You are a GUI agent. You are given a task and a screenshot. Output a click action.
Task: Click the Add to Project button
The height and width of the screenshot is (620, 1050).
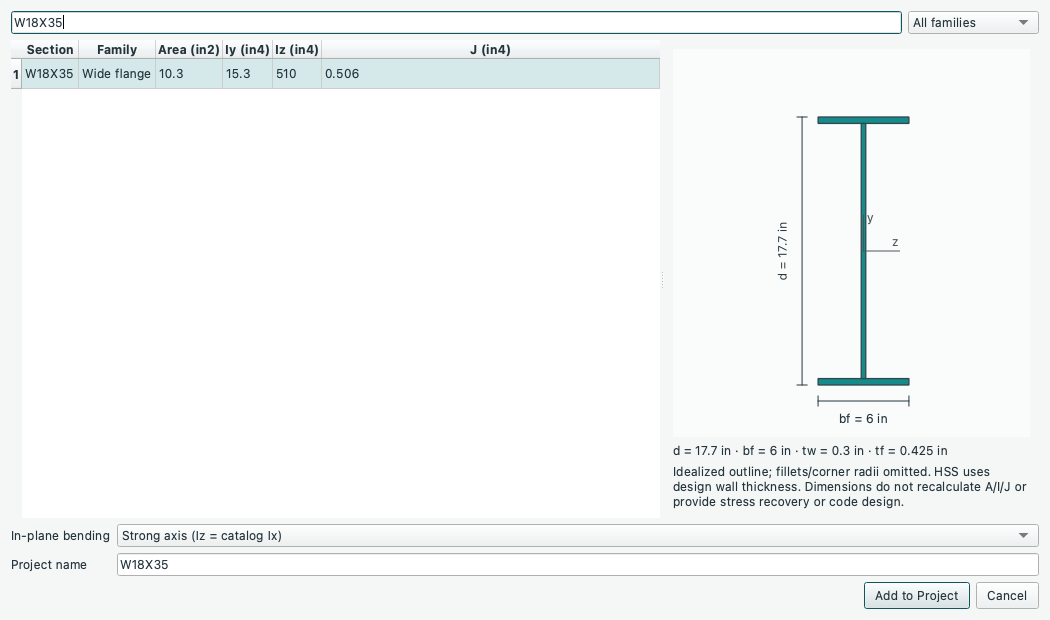pos(917,595)
